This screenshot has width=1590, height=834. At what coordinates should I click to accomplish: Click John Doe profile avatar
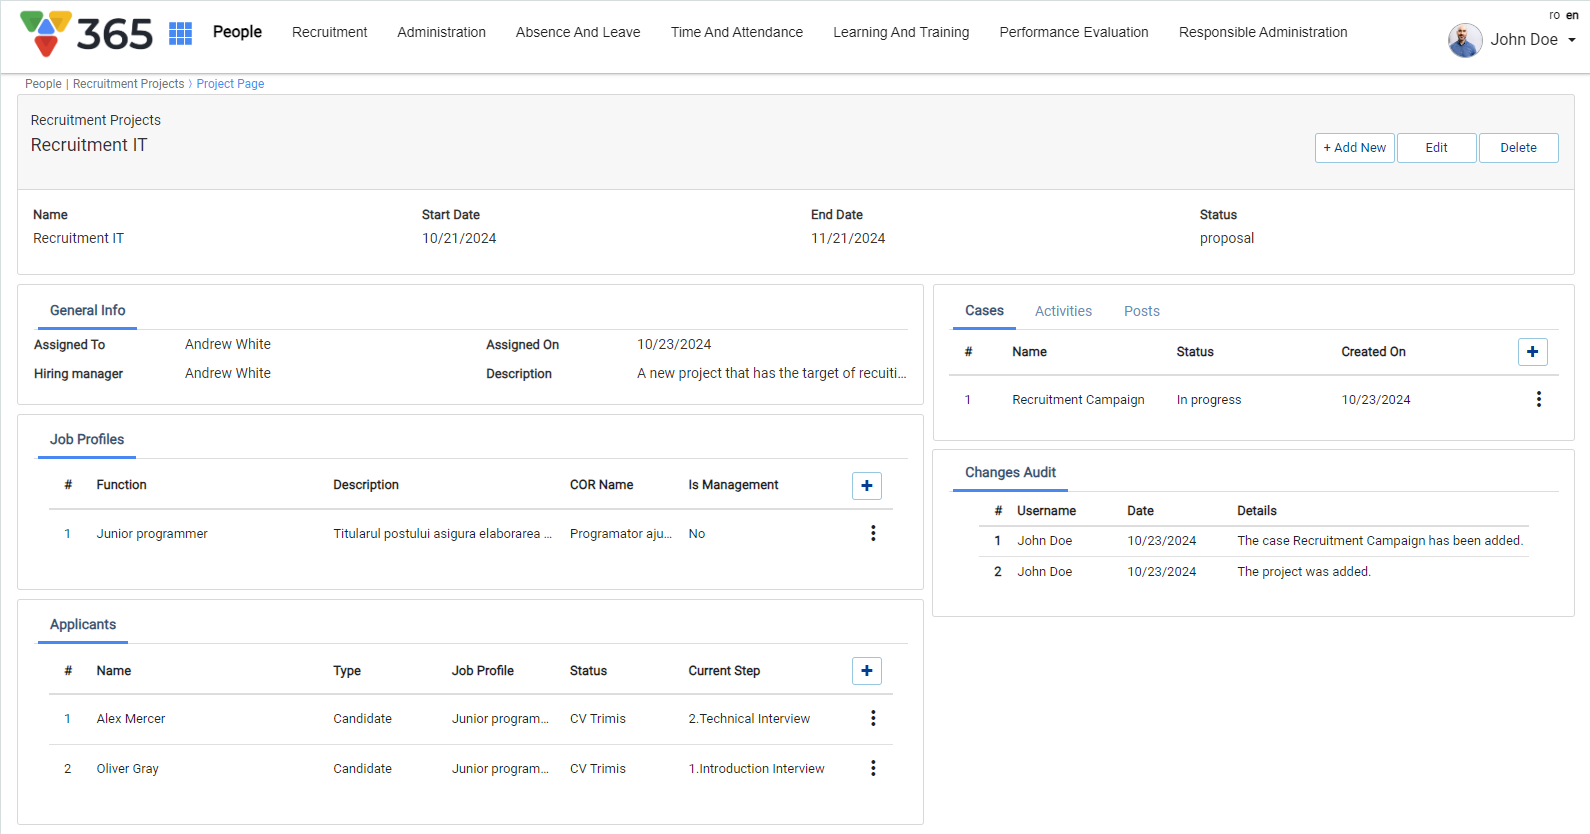[1465, 40]
